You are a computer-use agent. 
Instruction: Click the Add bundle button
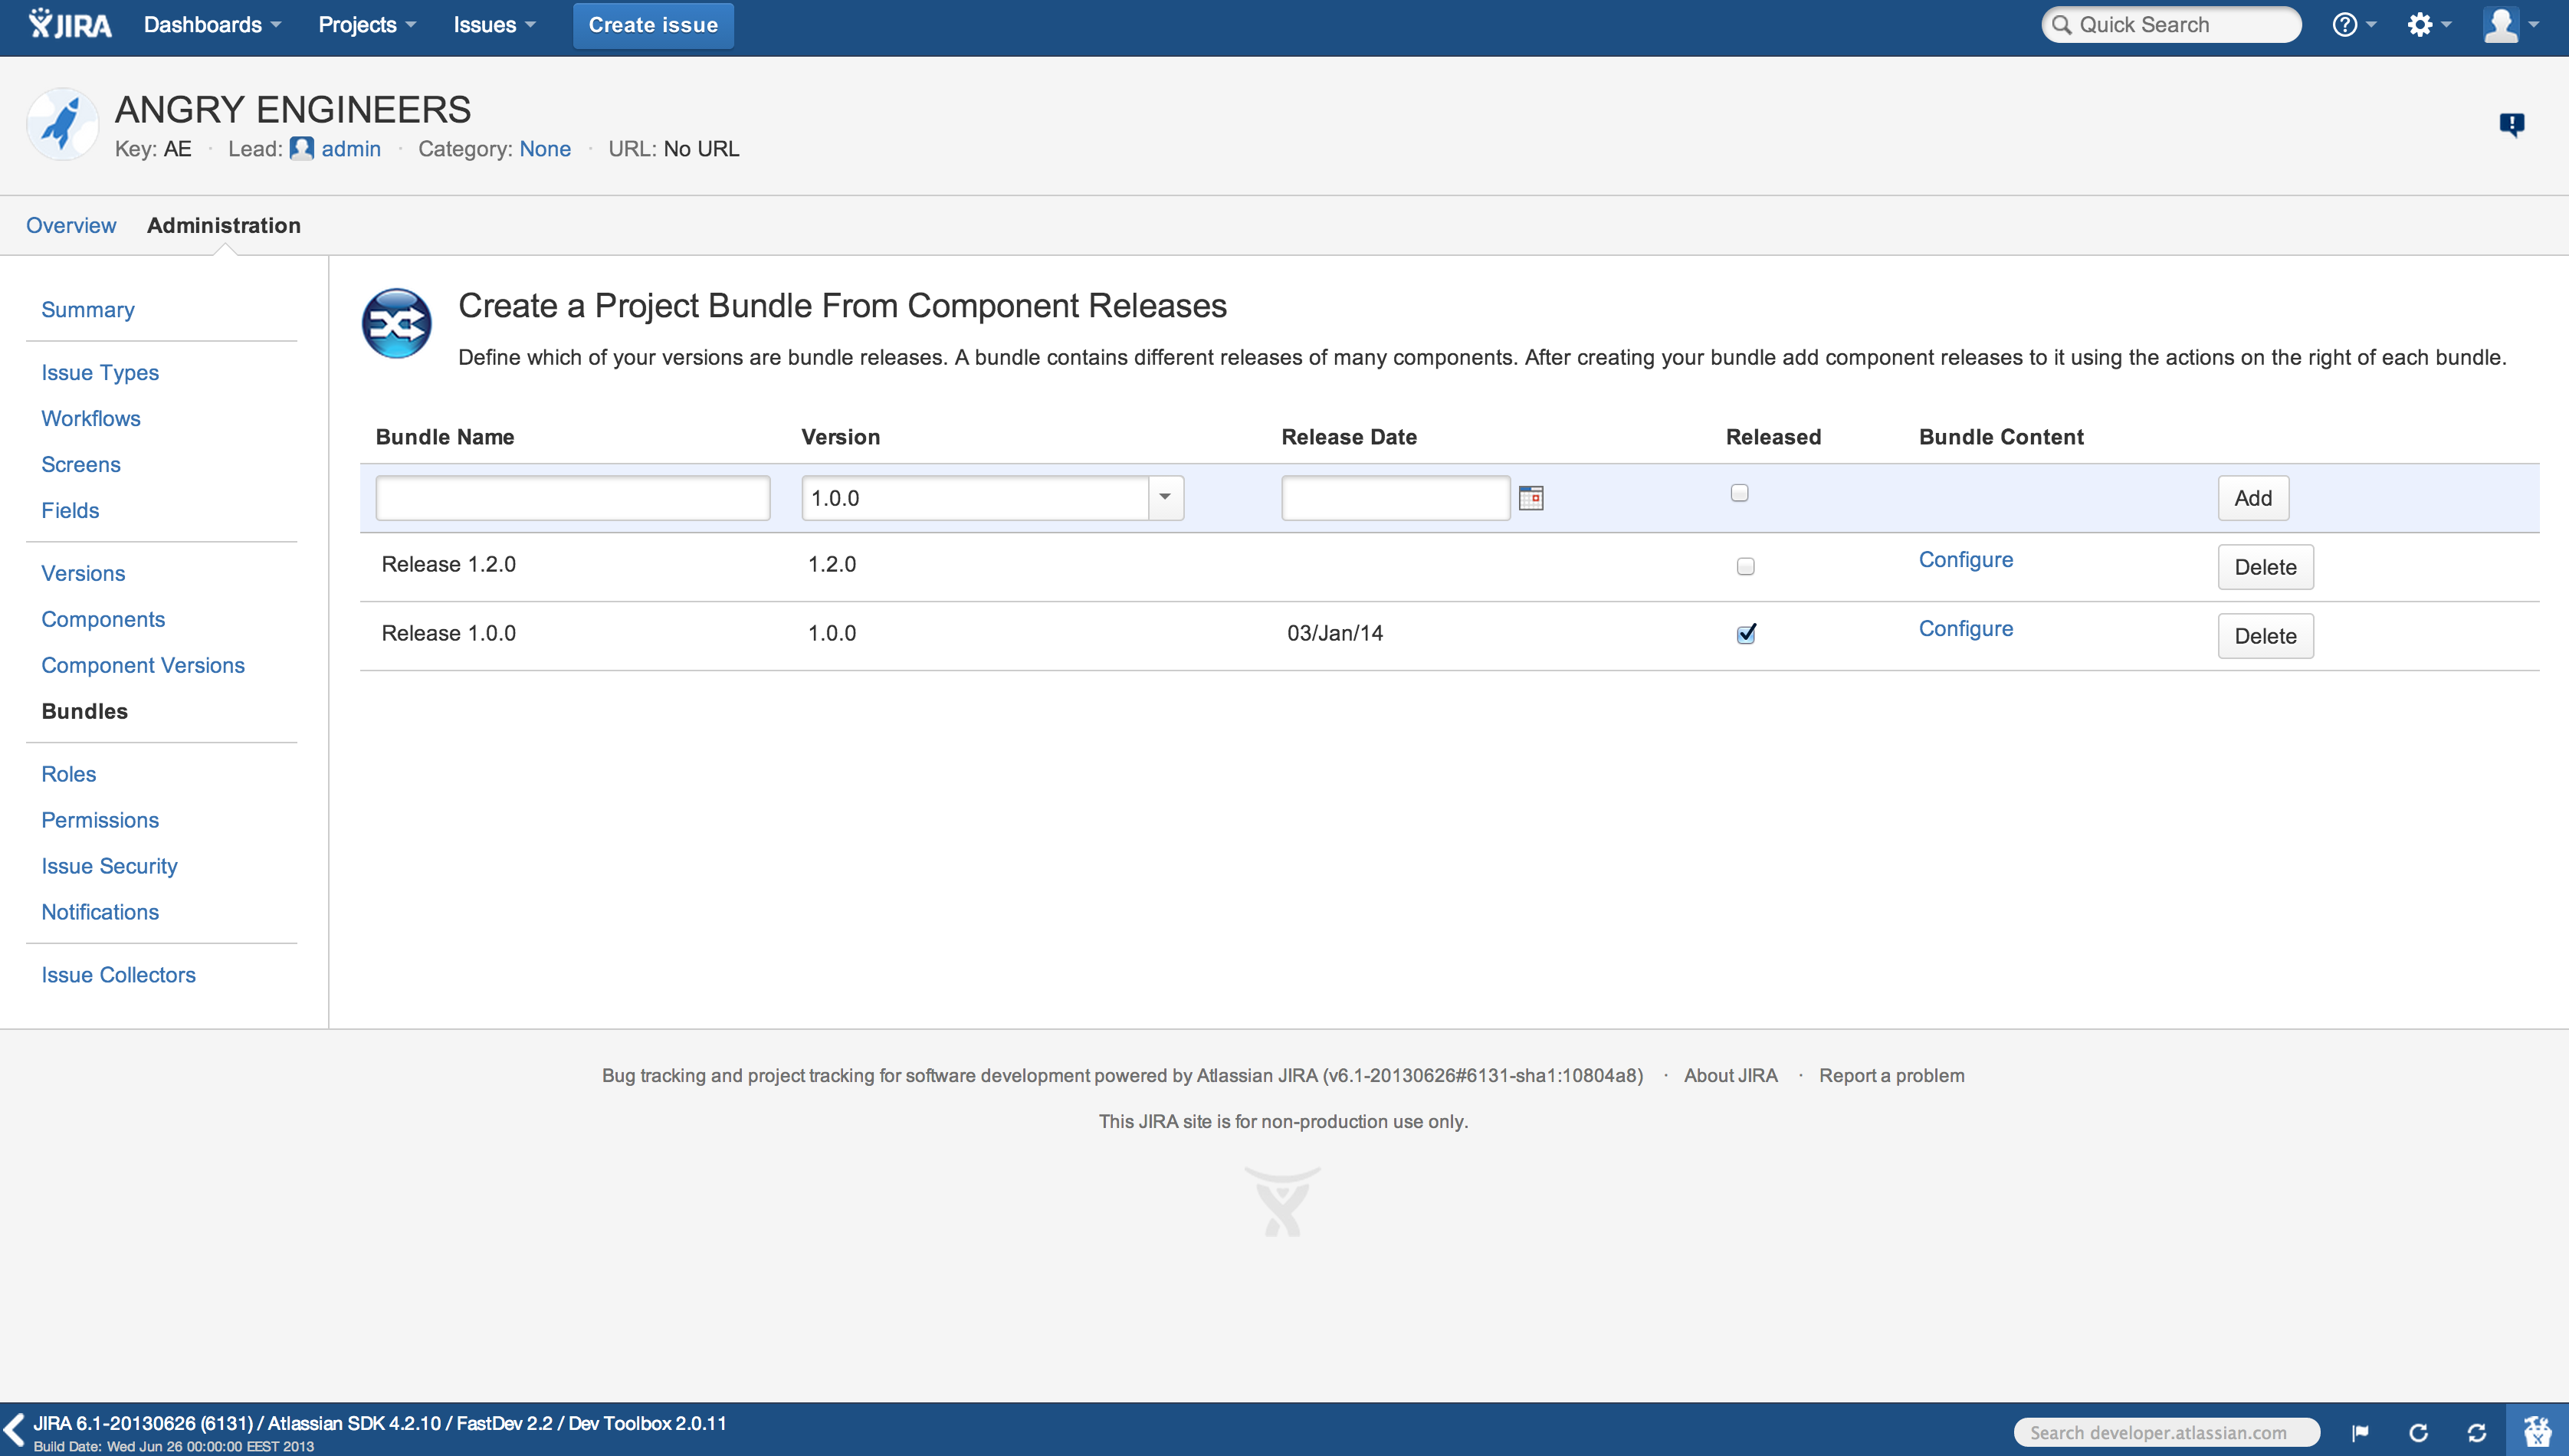pyautogui.click(x=2253, y=498)
